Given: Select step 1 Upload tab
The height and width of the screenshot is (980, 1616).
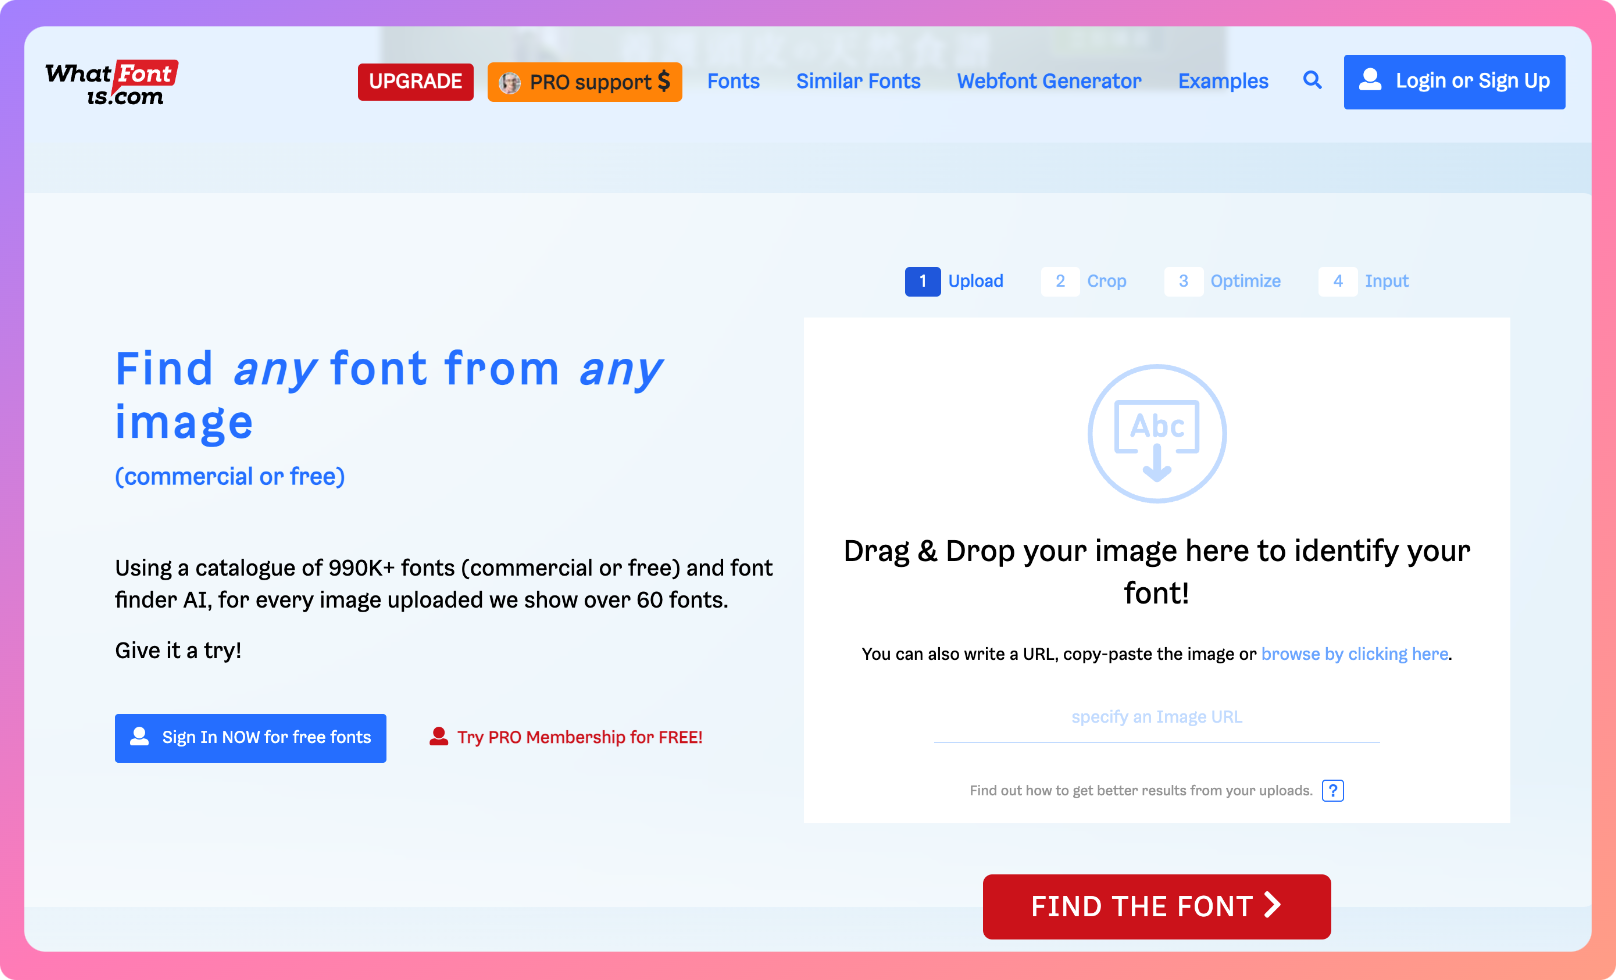Looking at the screenshot, I should (x=955, y=281).
